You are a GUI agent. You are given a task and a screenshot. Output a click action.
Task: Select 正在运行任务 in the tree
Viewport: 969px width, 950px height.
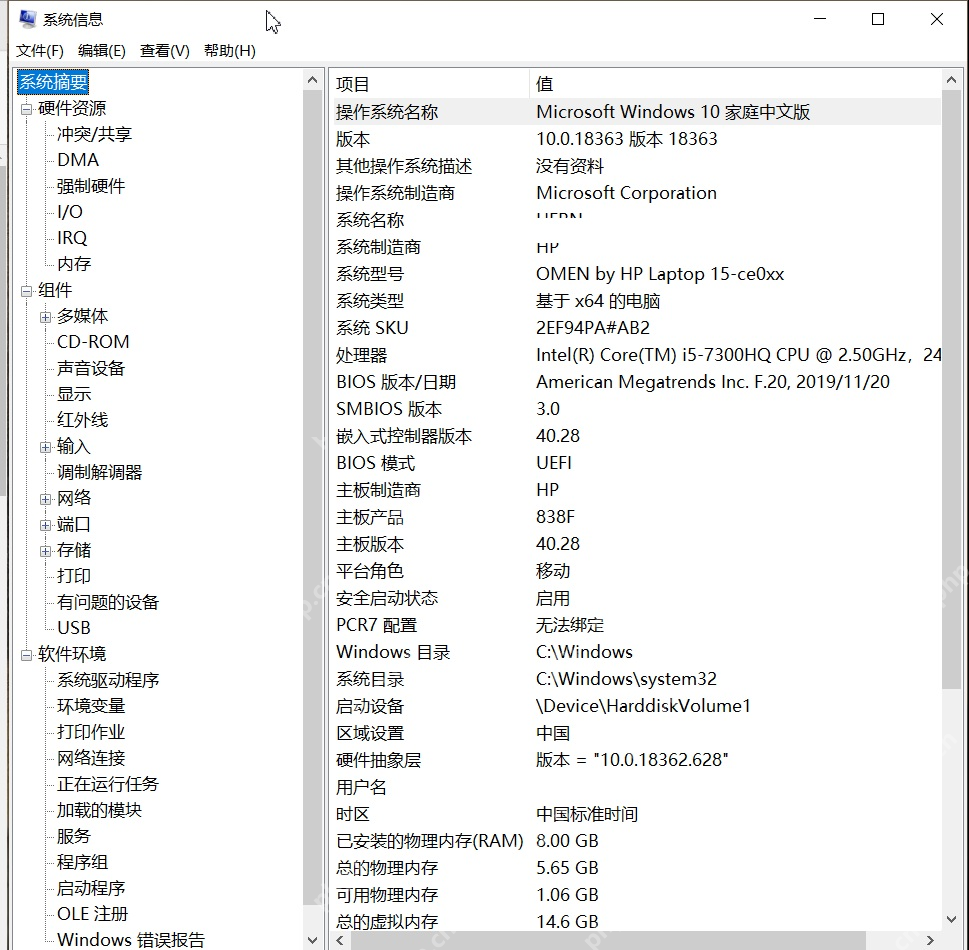click(108, 784)
